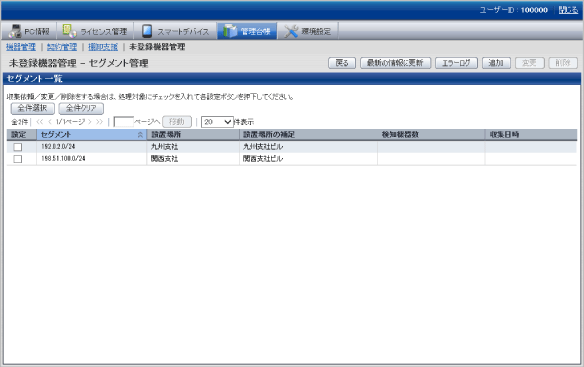Click the 設置場所の補足 column header
The image size is (584, 367).
click(x=308, y=135)
